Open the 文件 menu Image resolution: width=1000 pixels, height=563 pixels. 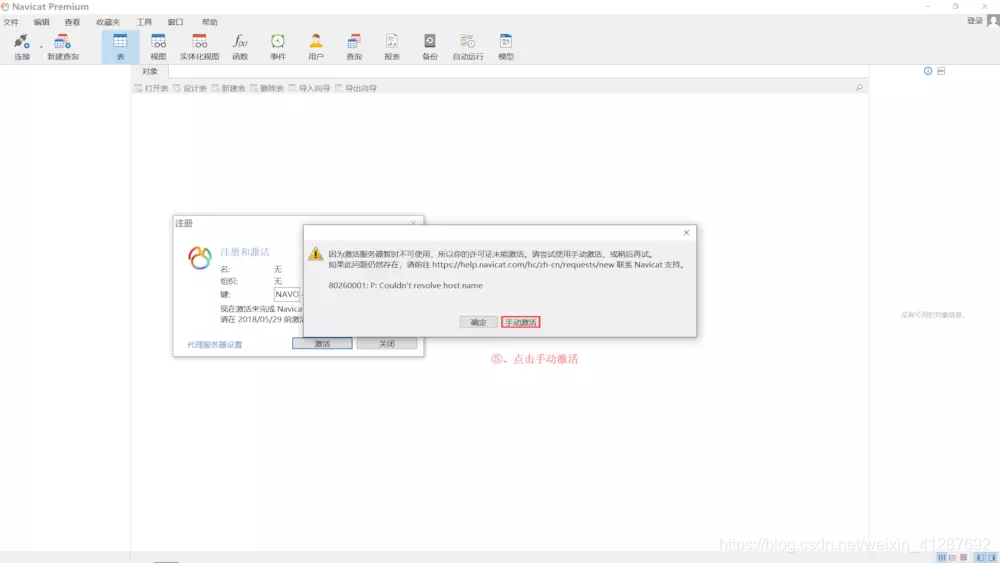pos(11,22)
